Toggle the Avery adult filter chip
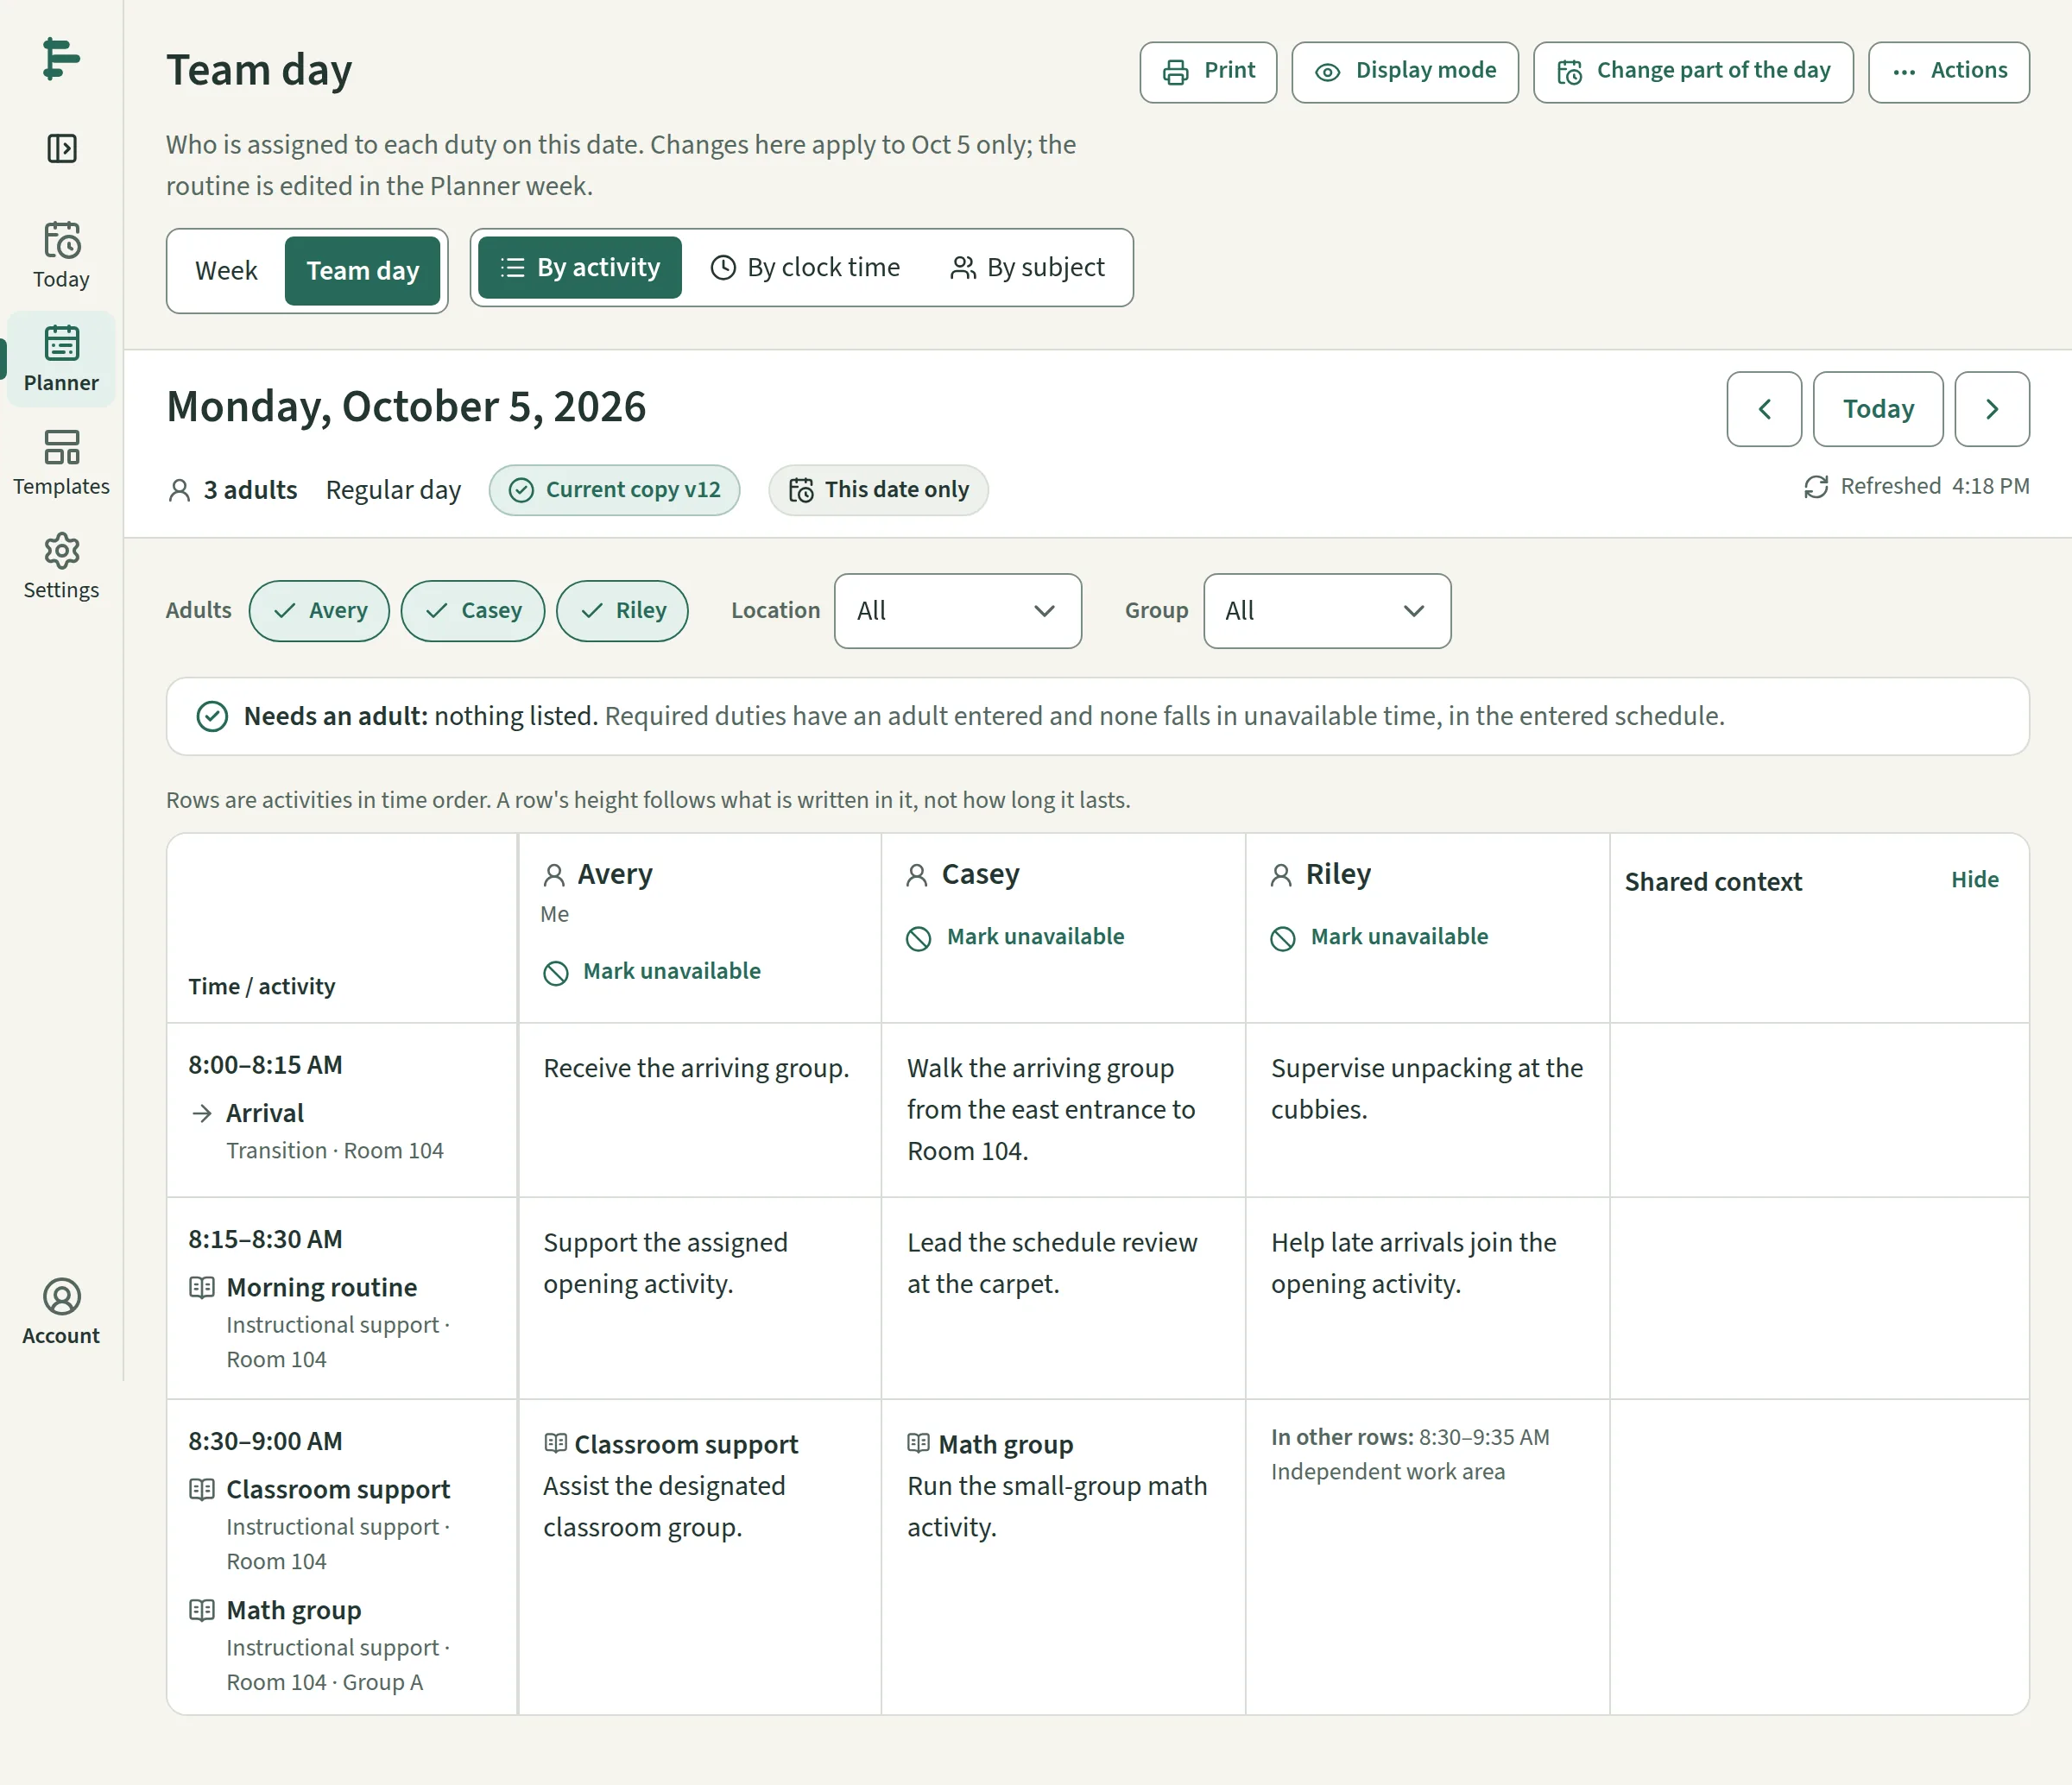Image resolution: width=2072 pixels, height=1785 pixels. pos(319,611)
